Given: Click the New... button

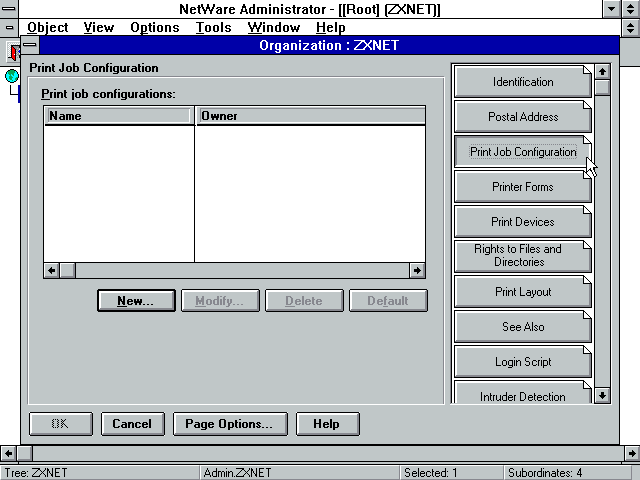Looking at the screenshot, I should [x=136, y=301].
